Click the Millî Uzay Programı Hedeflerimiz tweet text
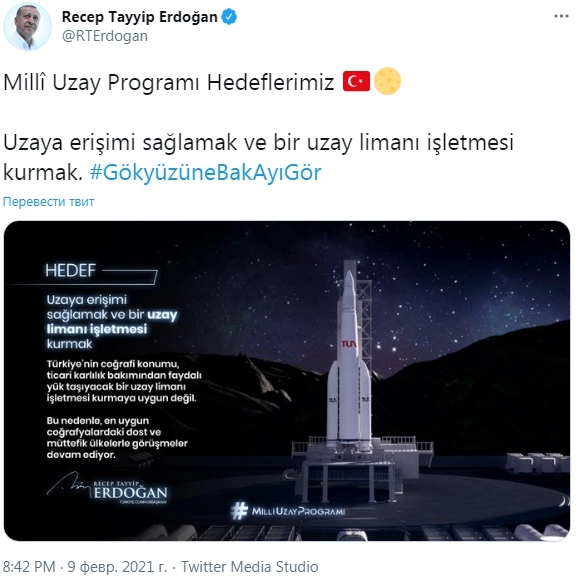The image size is (585, 581). click(169, 82)
